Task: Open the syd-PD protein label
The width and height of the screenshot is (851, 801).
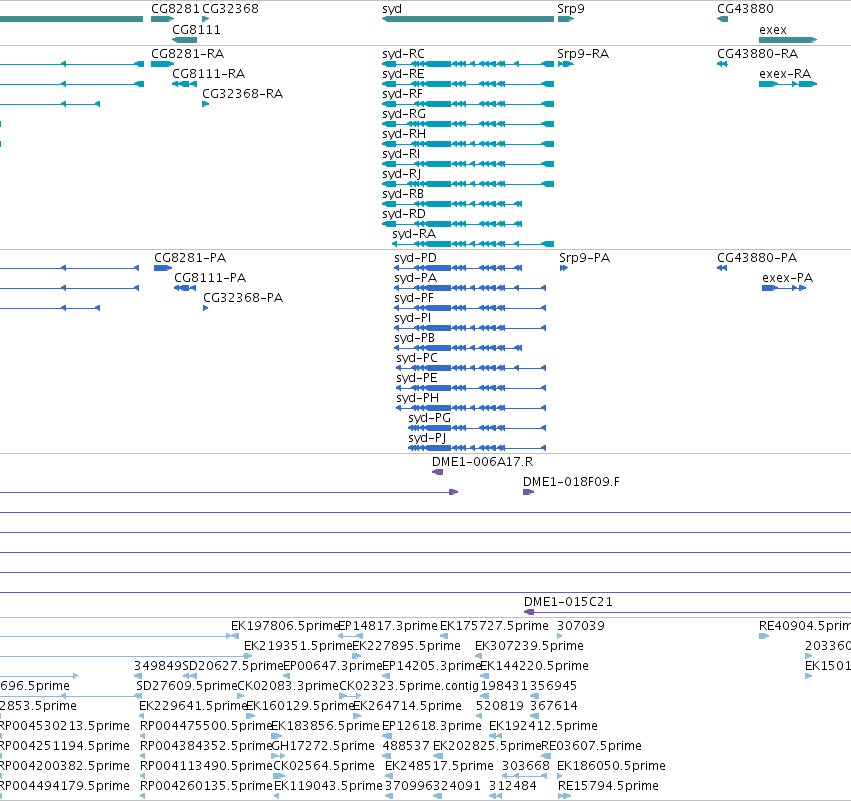Action: click(415, 258)
